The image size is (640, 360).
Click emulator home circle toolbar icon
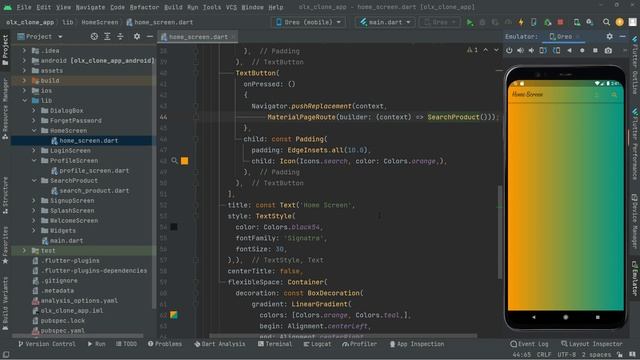[582, 51]
